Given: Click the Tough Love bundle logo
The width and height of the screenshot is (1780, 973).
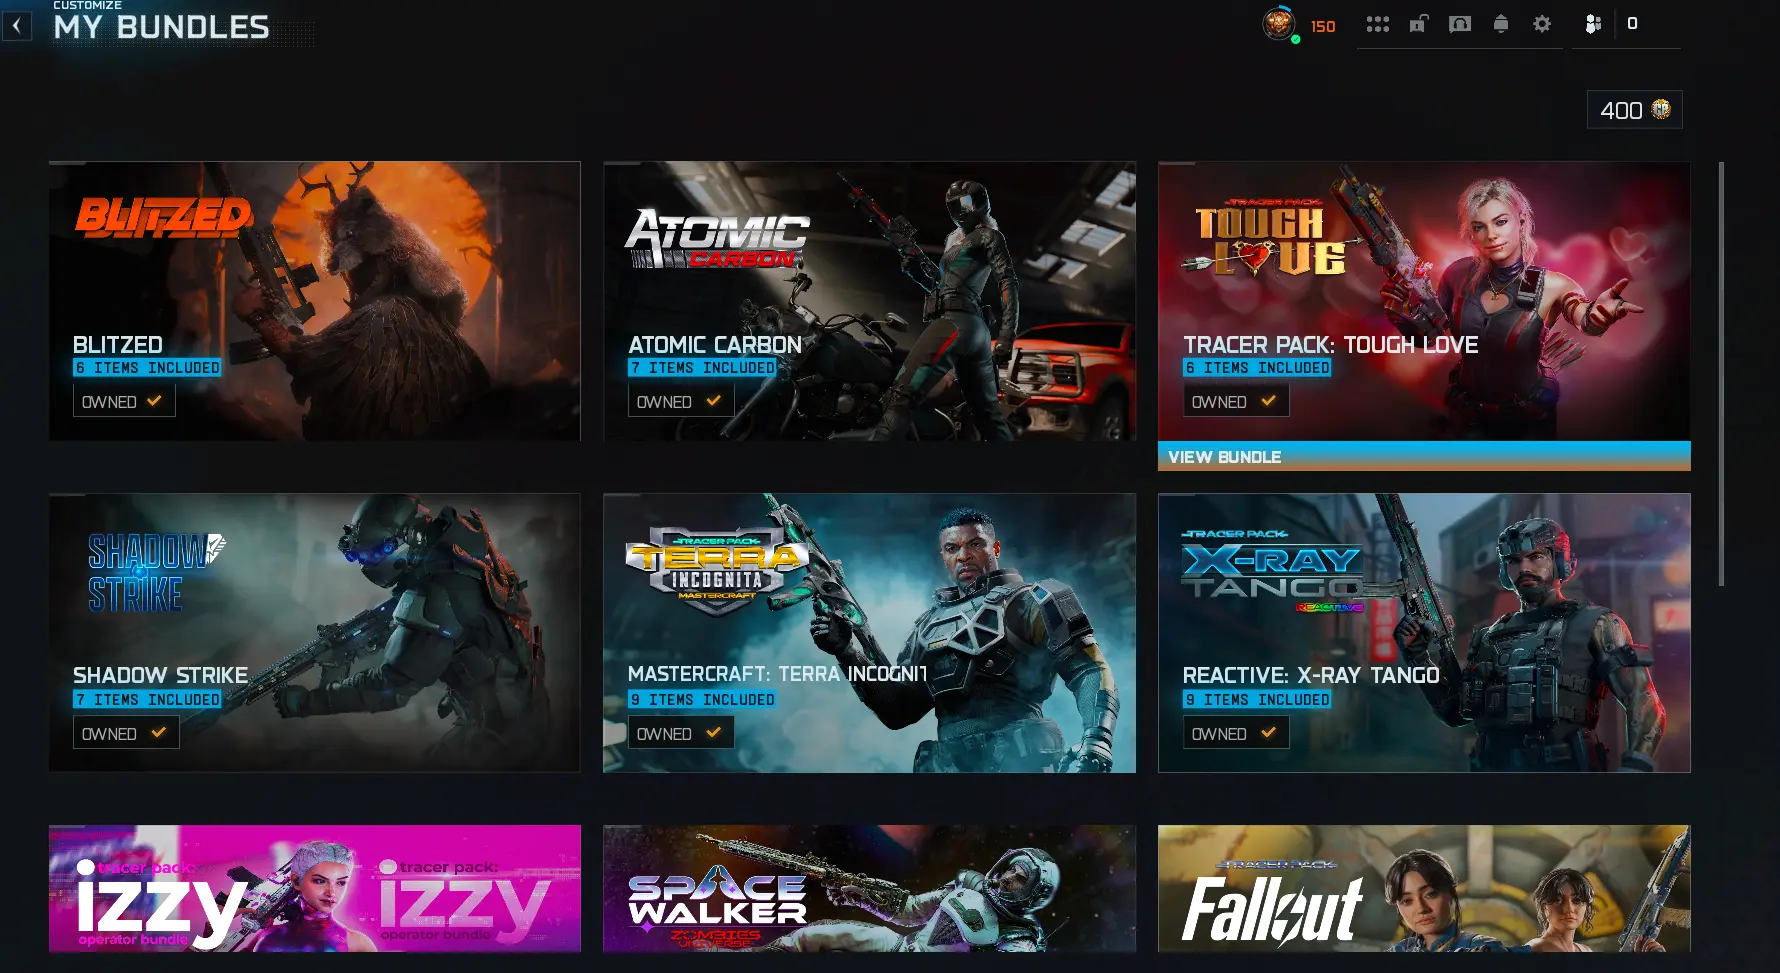Looking at the screenshot, I should coord(1270,237).
